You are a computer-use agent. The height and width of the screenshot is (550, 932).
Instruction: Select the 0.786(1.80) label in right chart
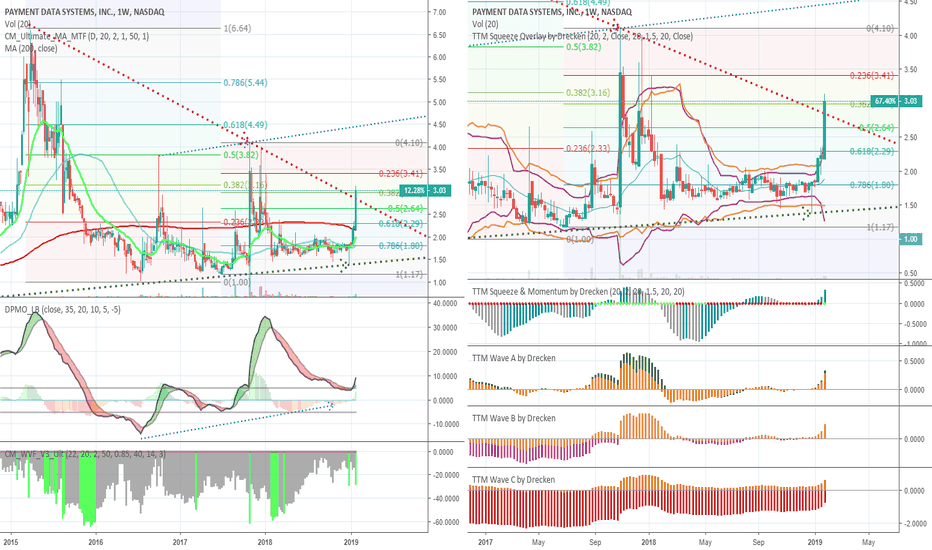(x=871, y=185)
